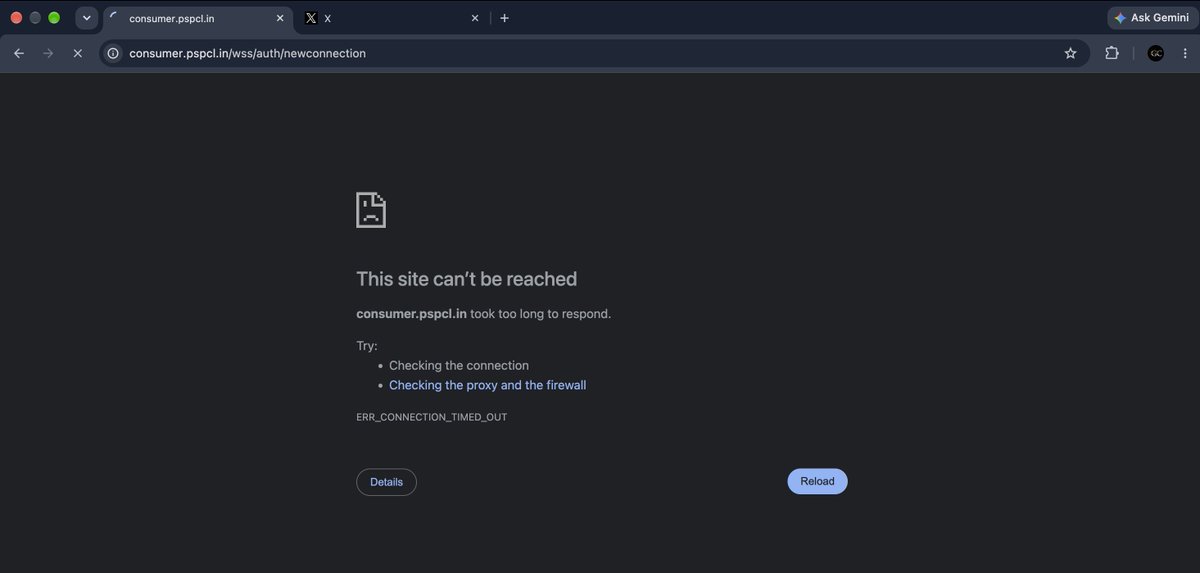Open a new tab with plus
This screenshot has height=573, width=1200.
pyautogui.click(x=504, y=18)
